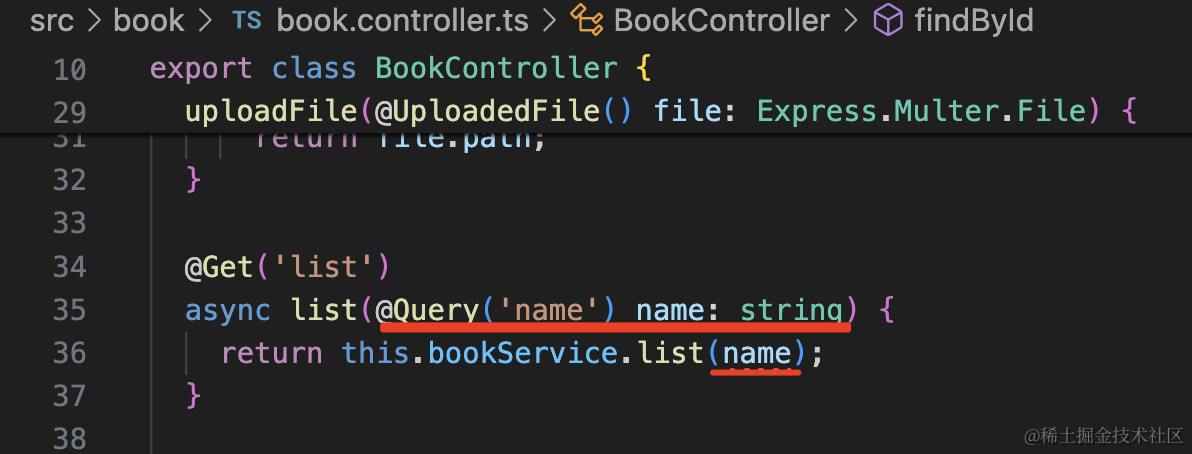Open the src folder breadcrumb
1192x454 pixels.
pyautogui.click(x=52, y=20)
